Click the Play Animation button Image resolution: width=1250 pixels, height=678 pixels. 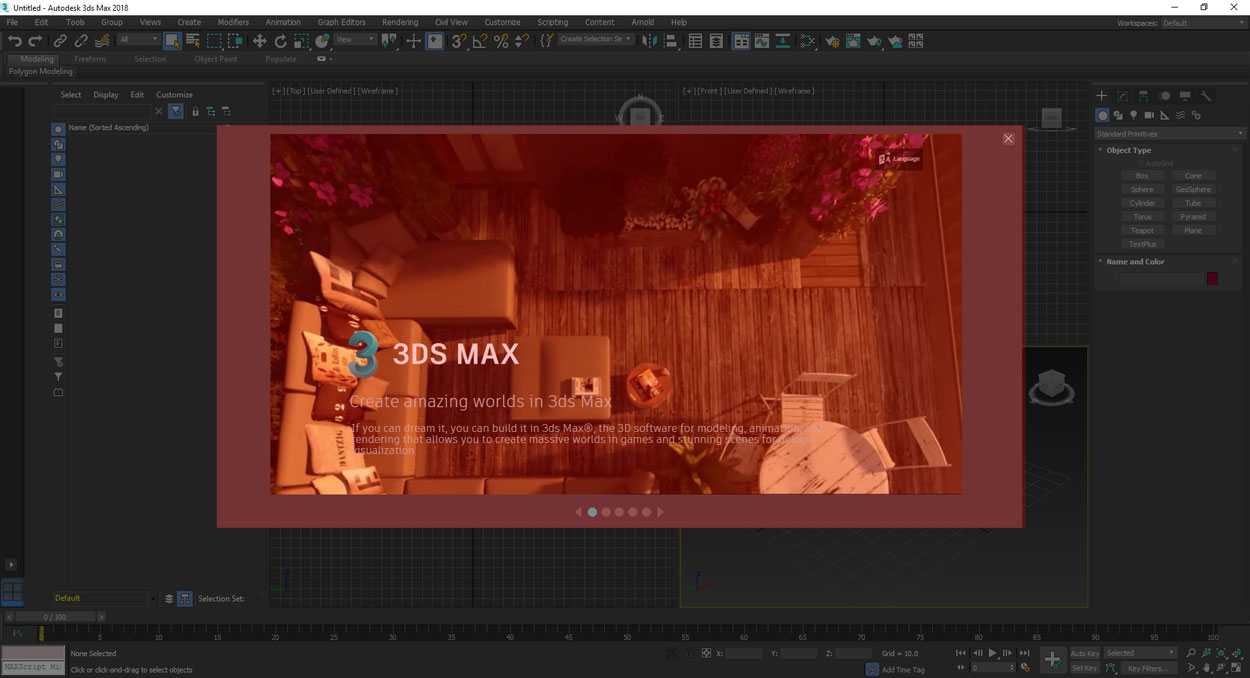tap(992, 653)
